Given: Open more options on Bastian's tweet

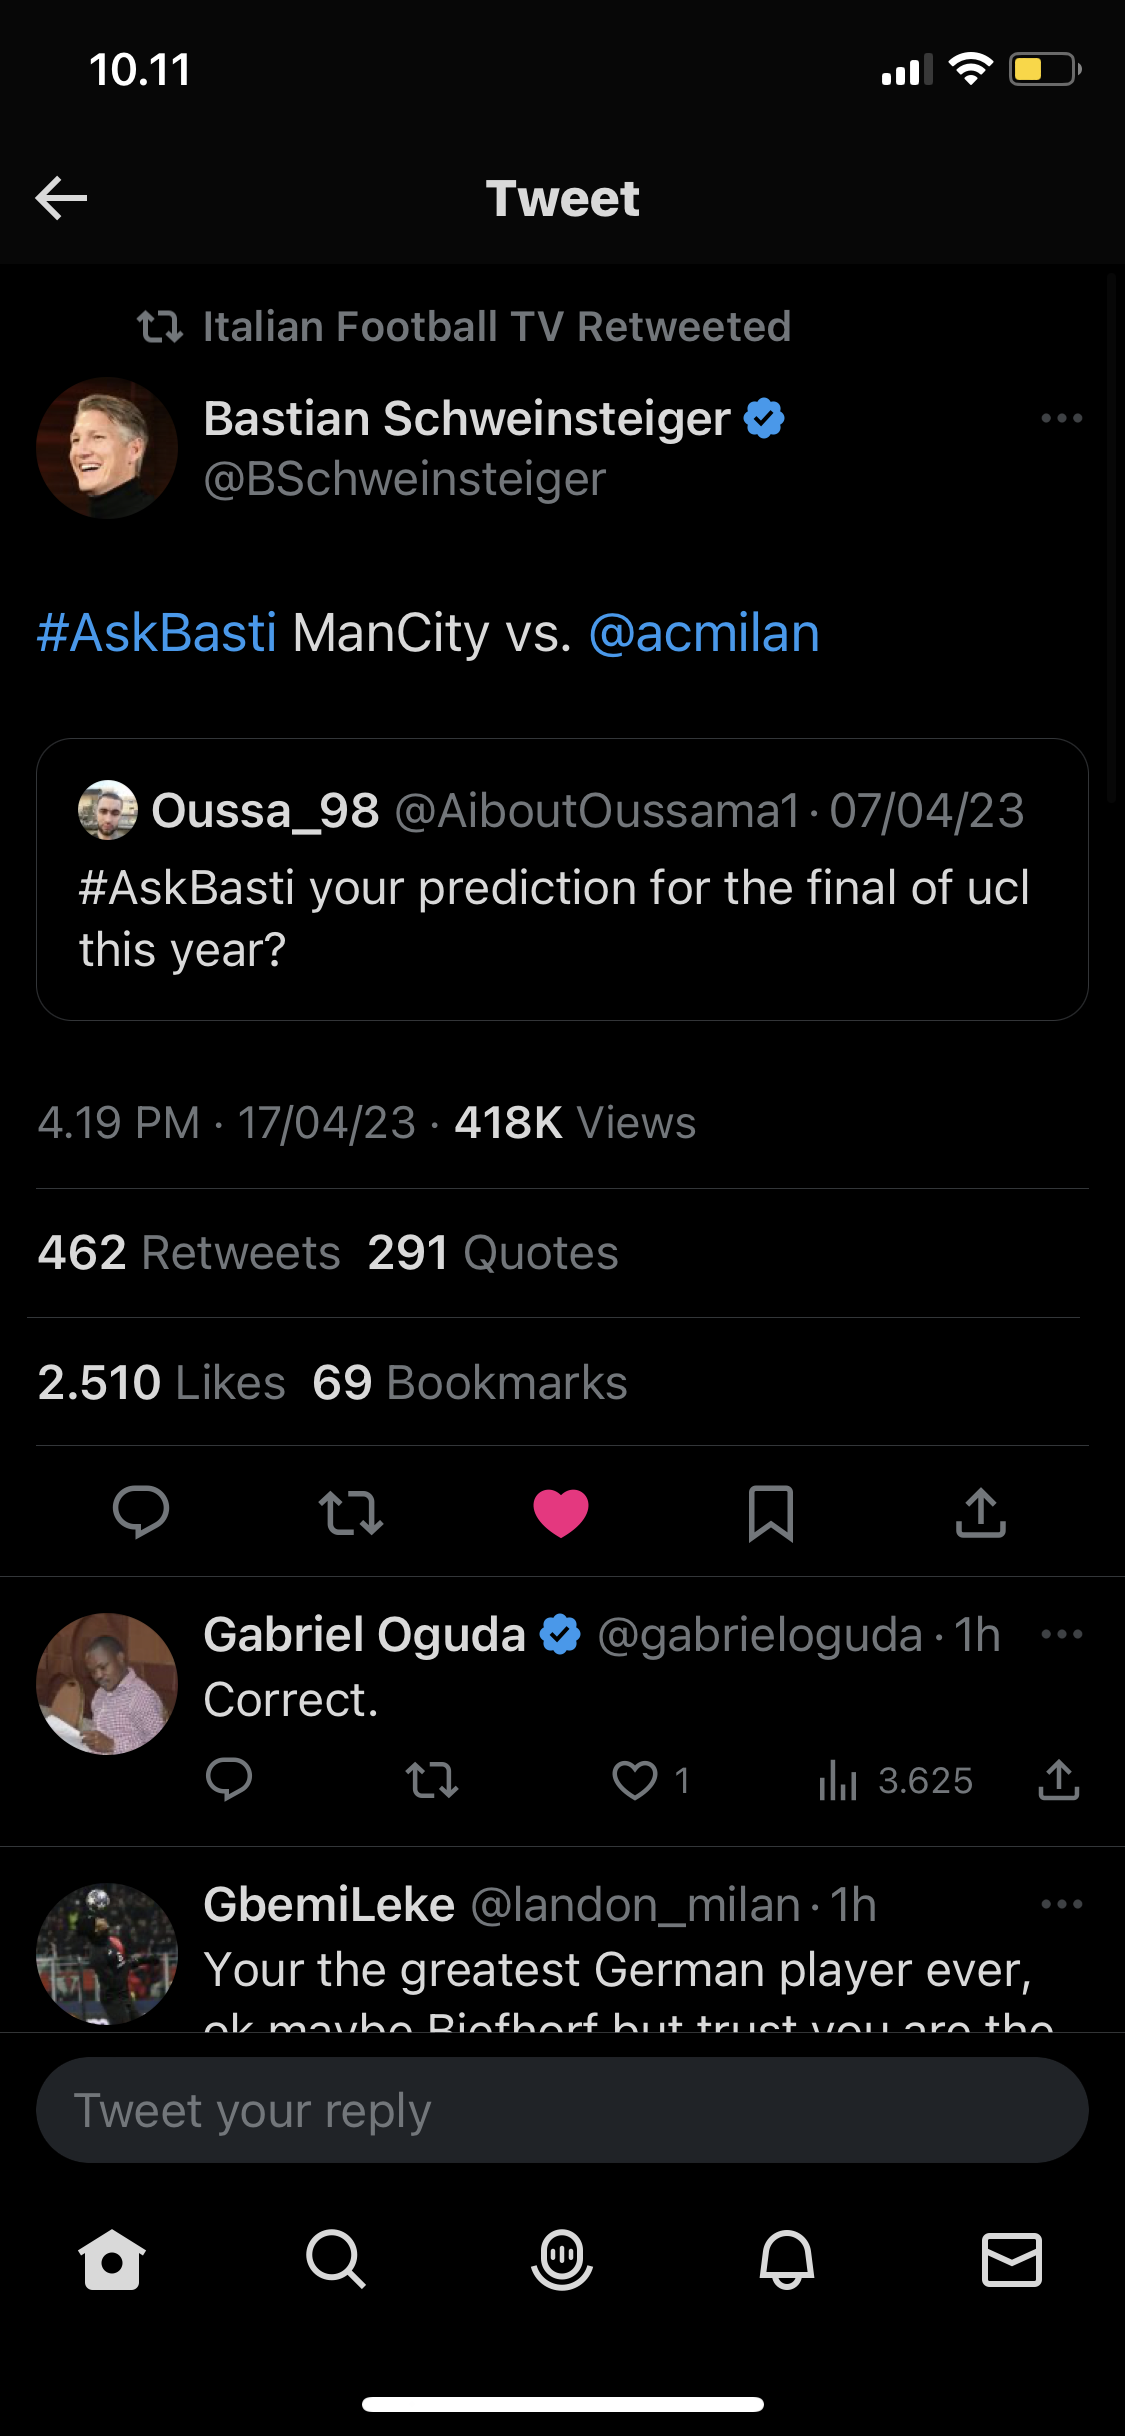Looking at the screenshot, I should pyautogui.click(x=1061, y=418).
